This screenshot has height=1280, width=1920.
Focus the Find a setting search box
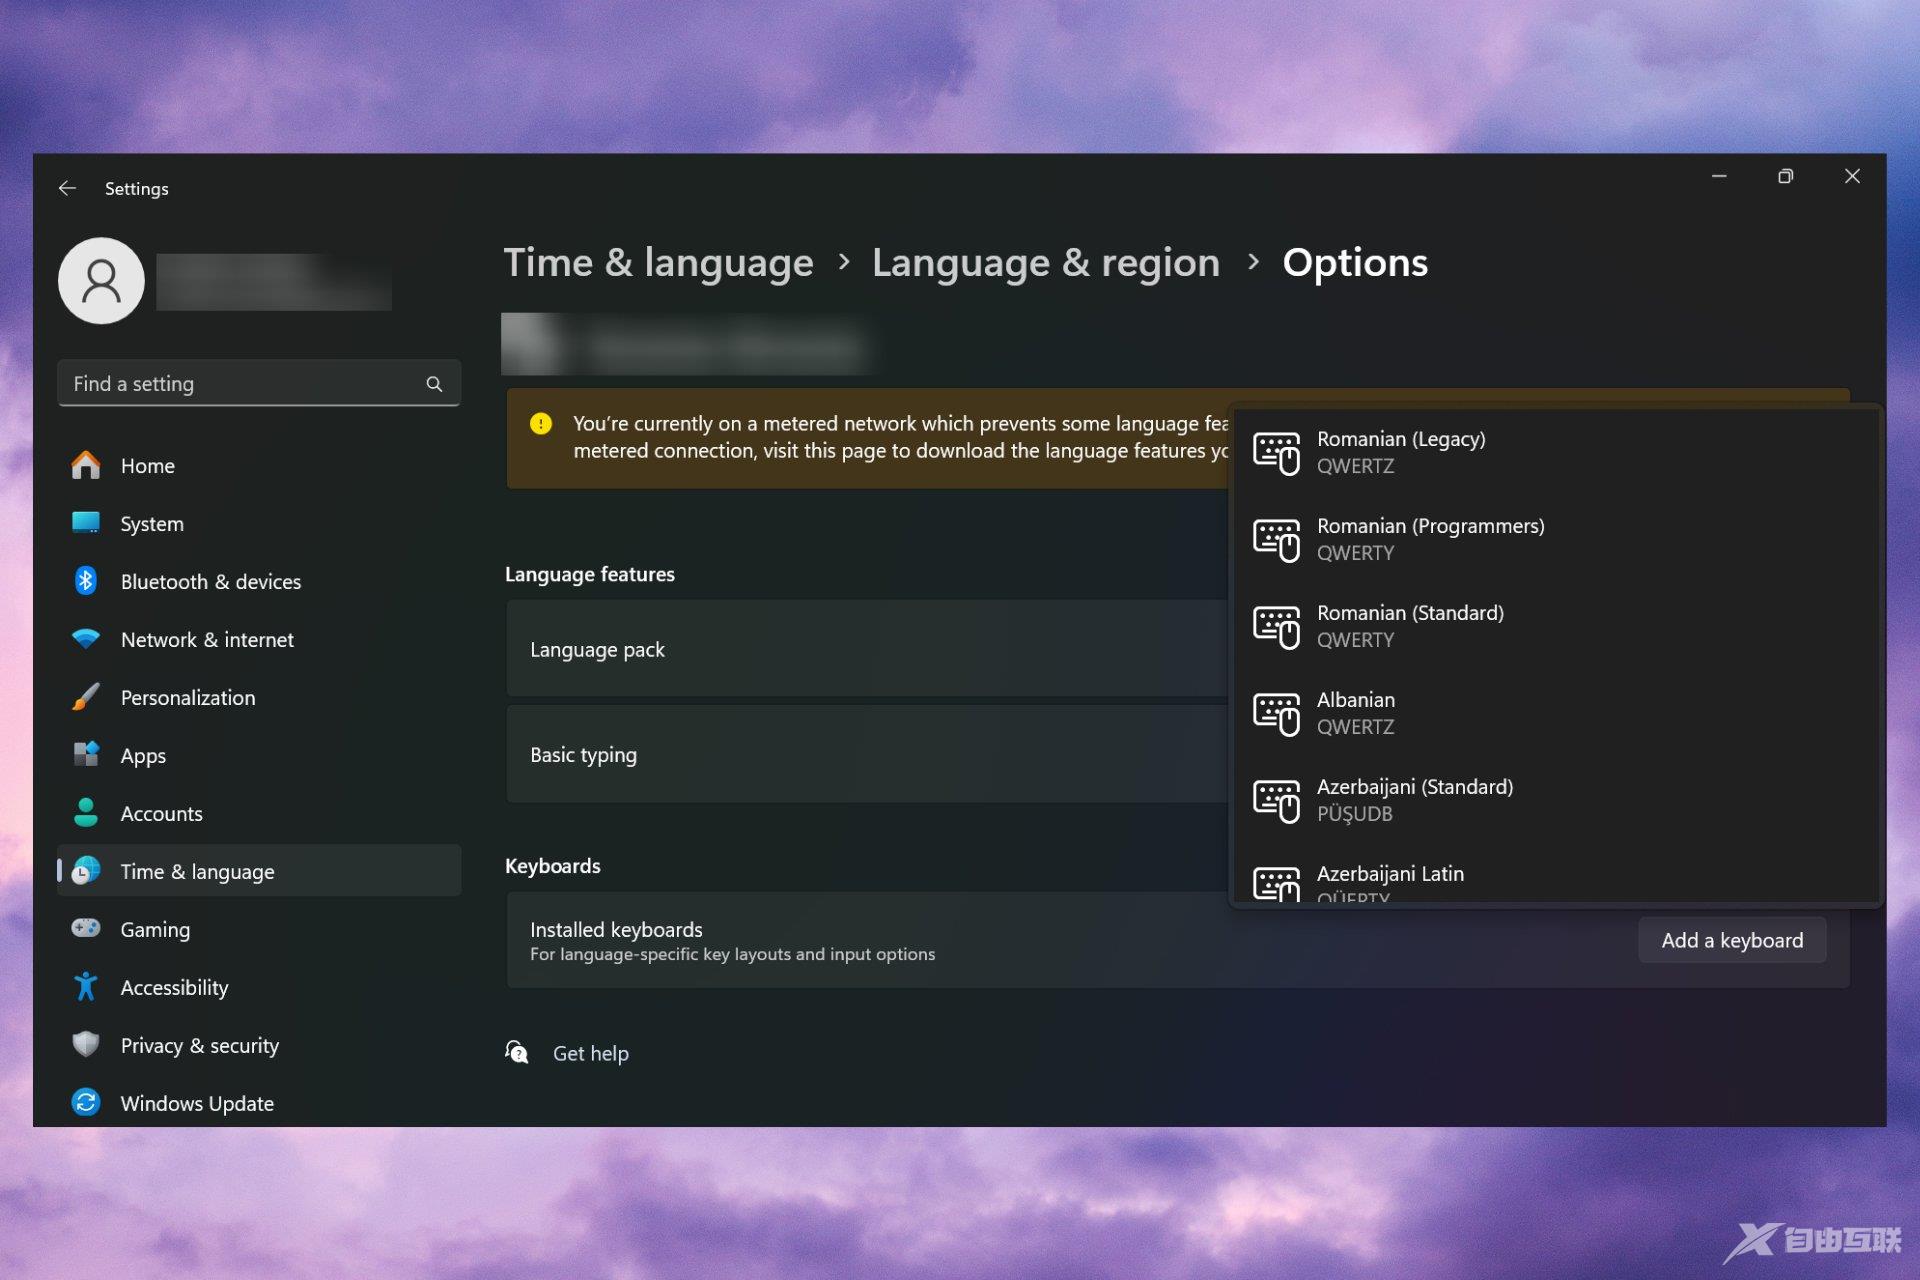click(x=259, y=384)
